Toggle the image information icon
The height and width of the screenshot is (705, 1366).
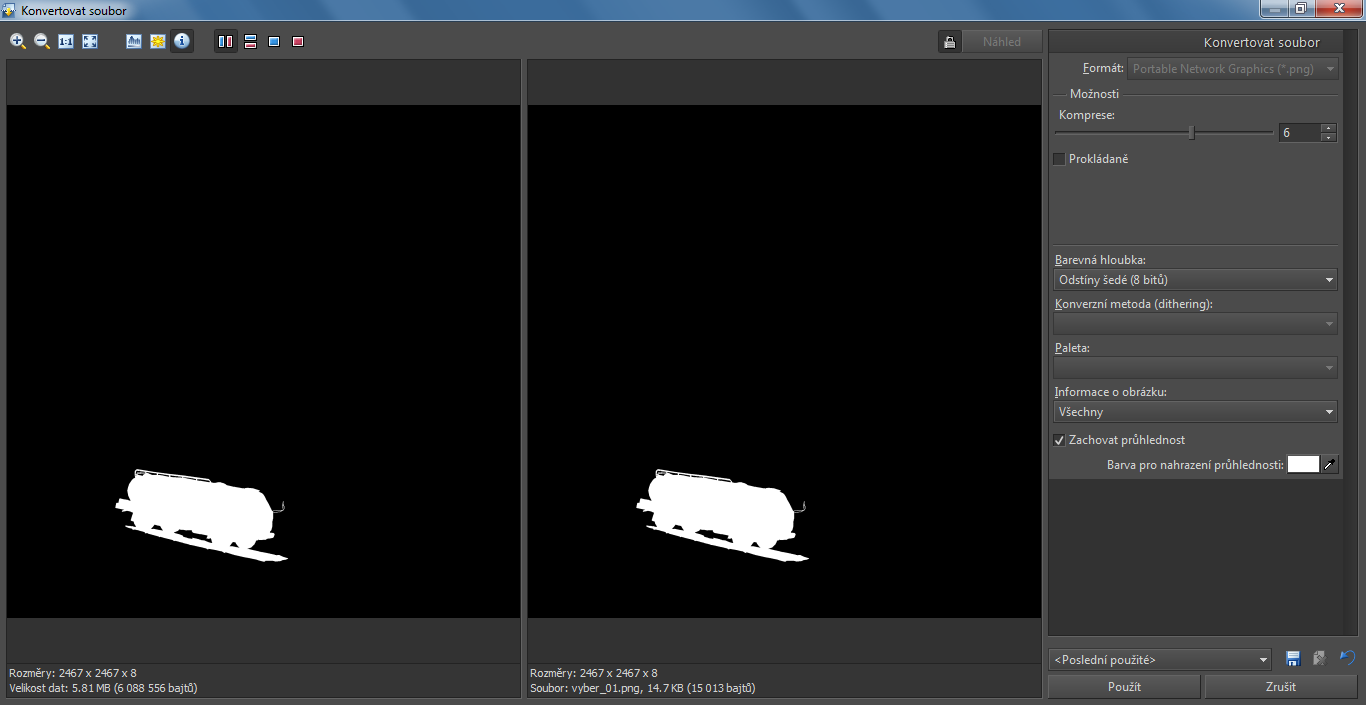[182, 41]
